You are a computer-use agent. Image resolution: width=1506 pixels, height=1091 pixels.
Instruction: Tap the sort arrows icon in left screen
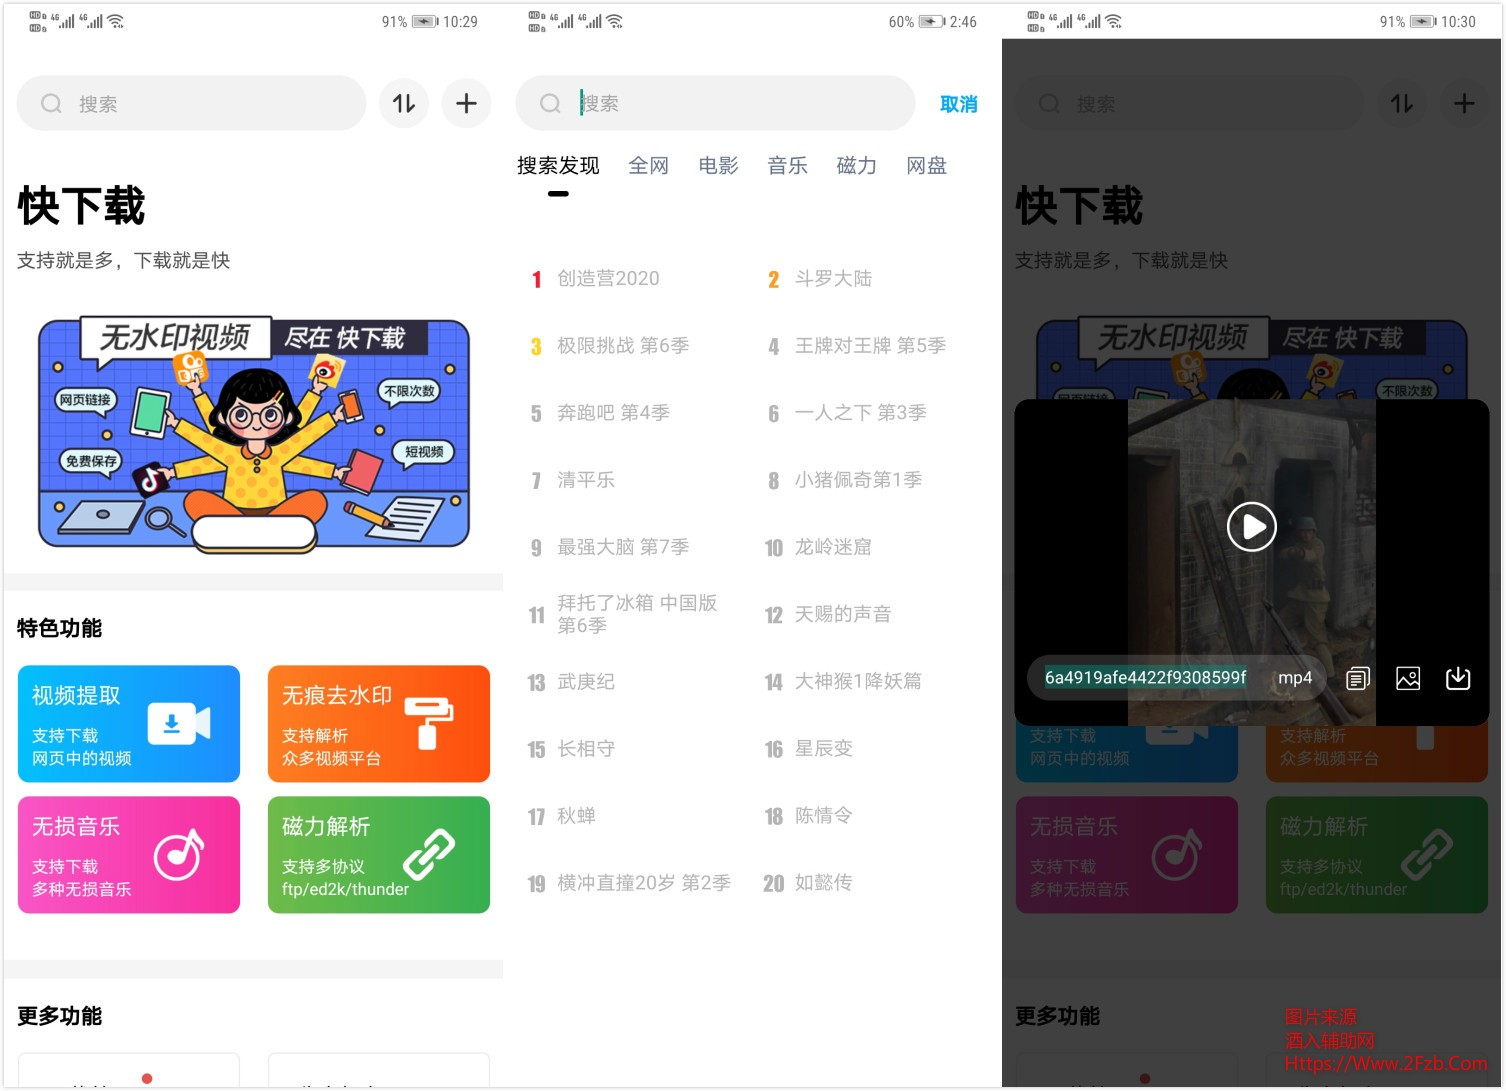coord(404,103)
